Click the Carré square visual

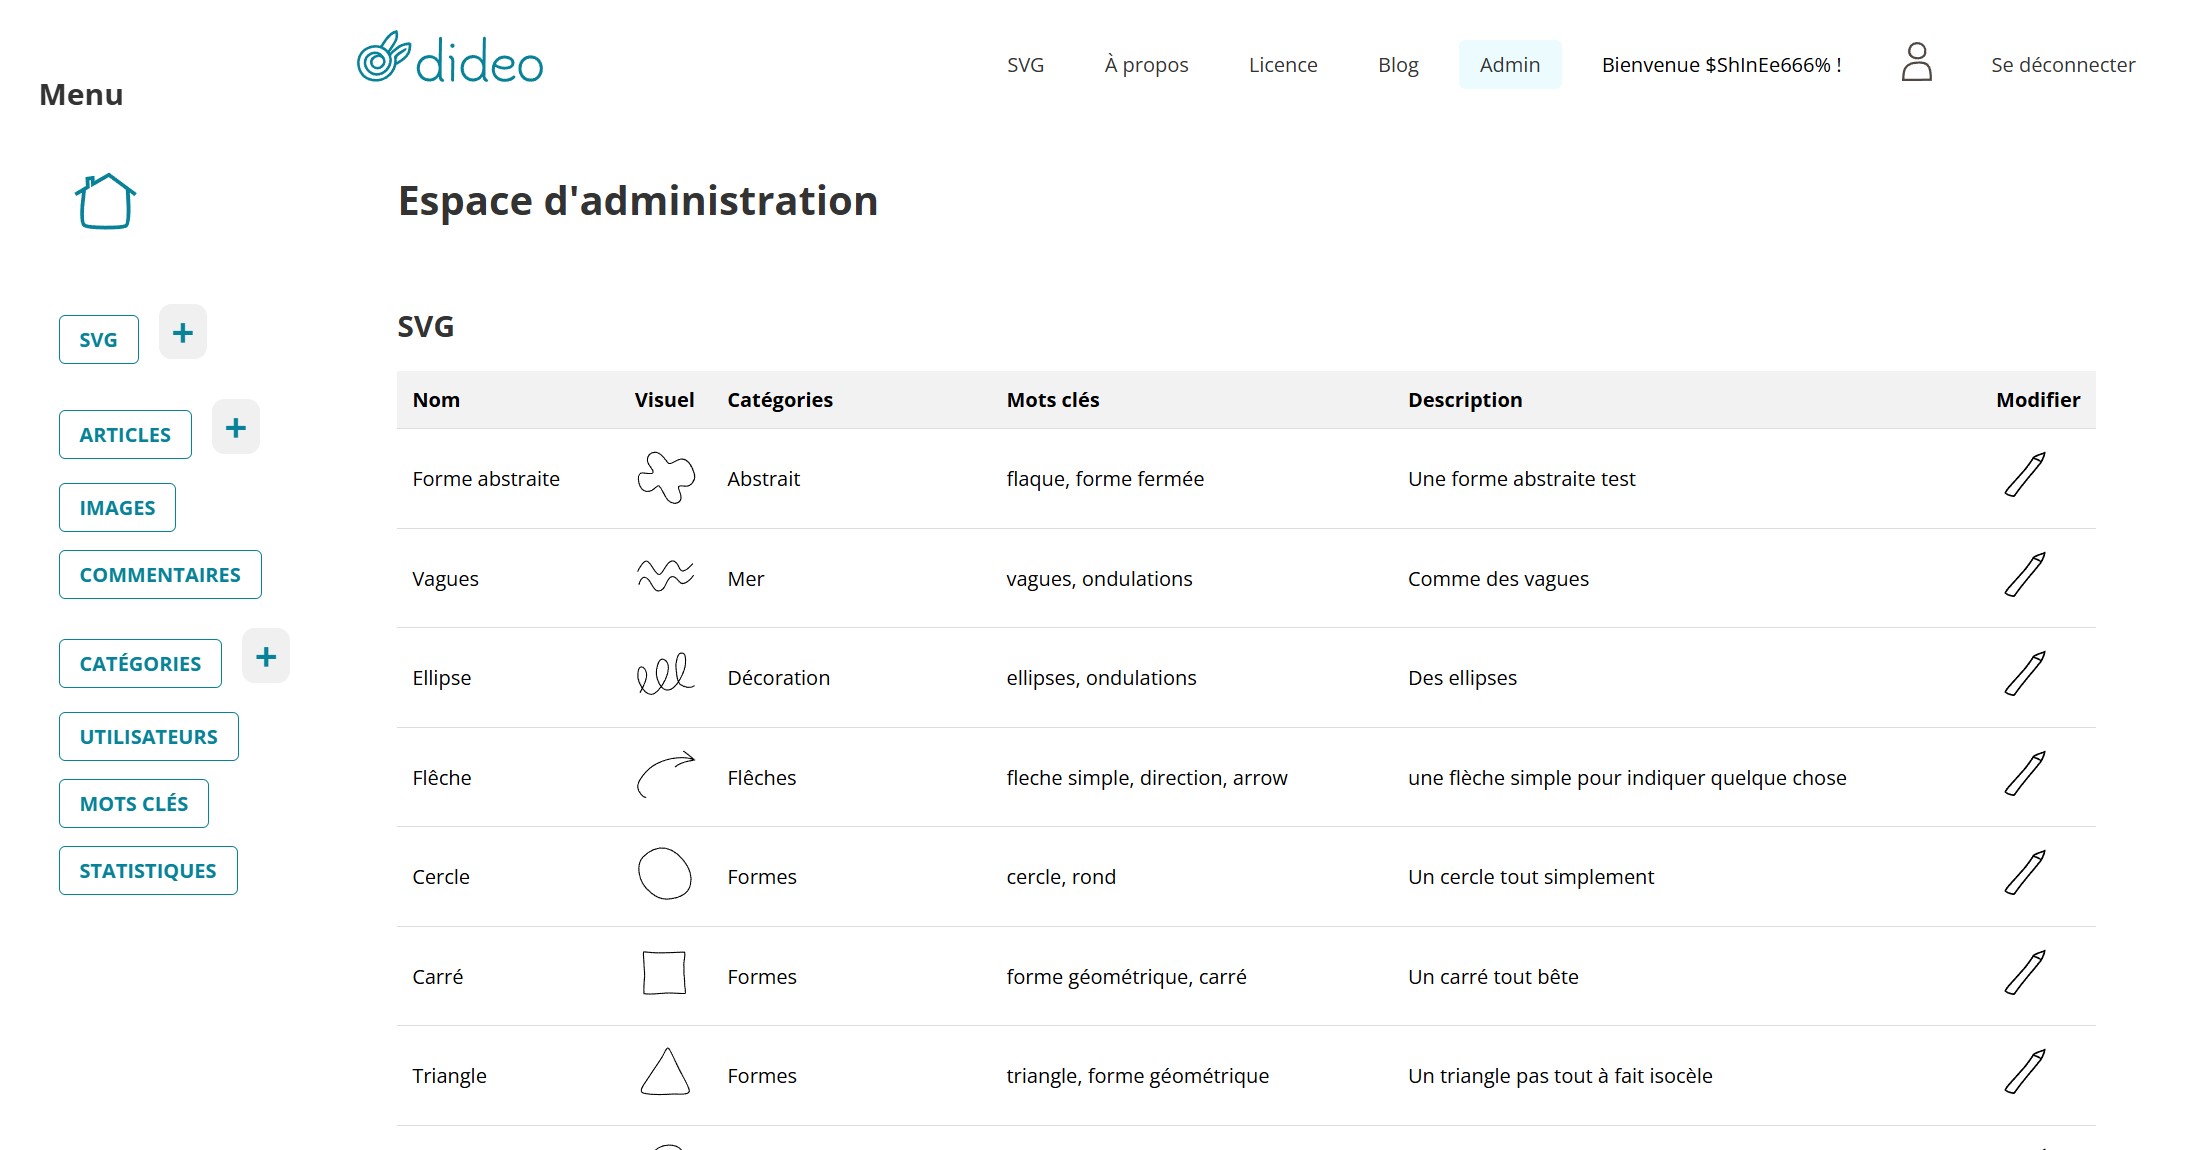point(664,973)
